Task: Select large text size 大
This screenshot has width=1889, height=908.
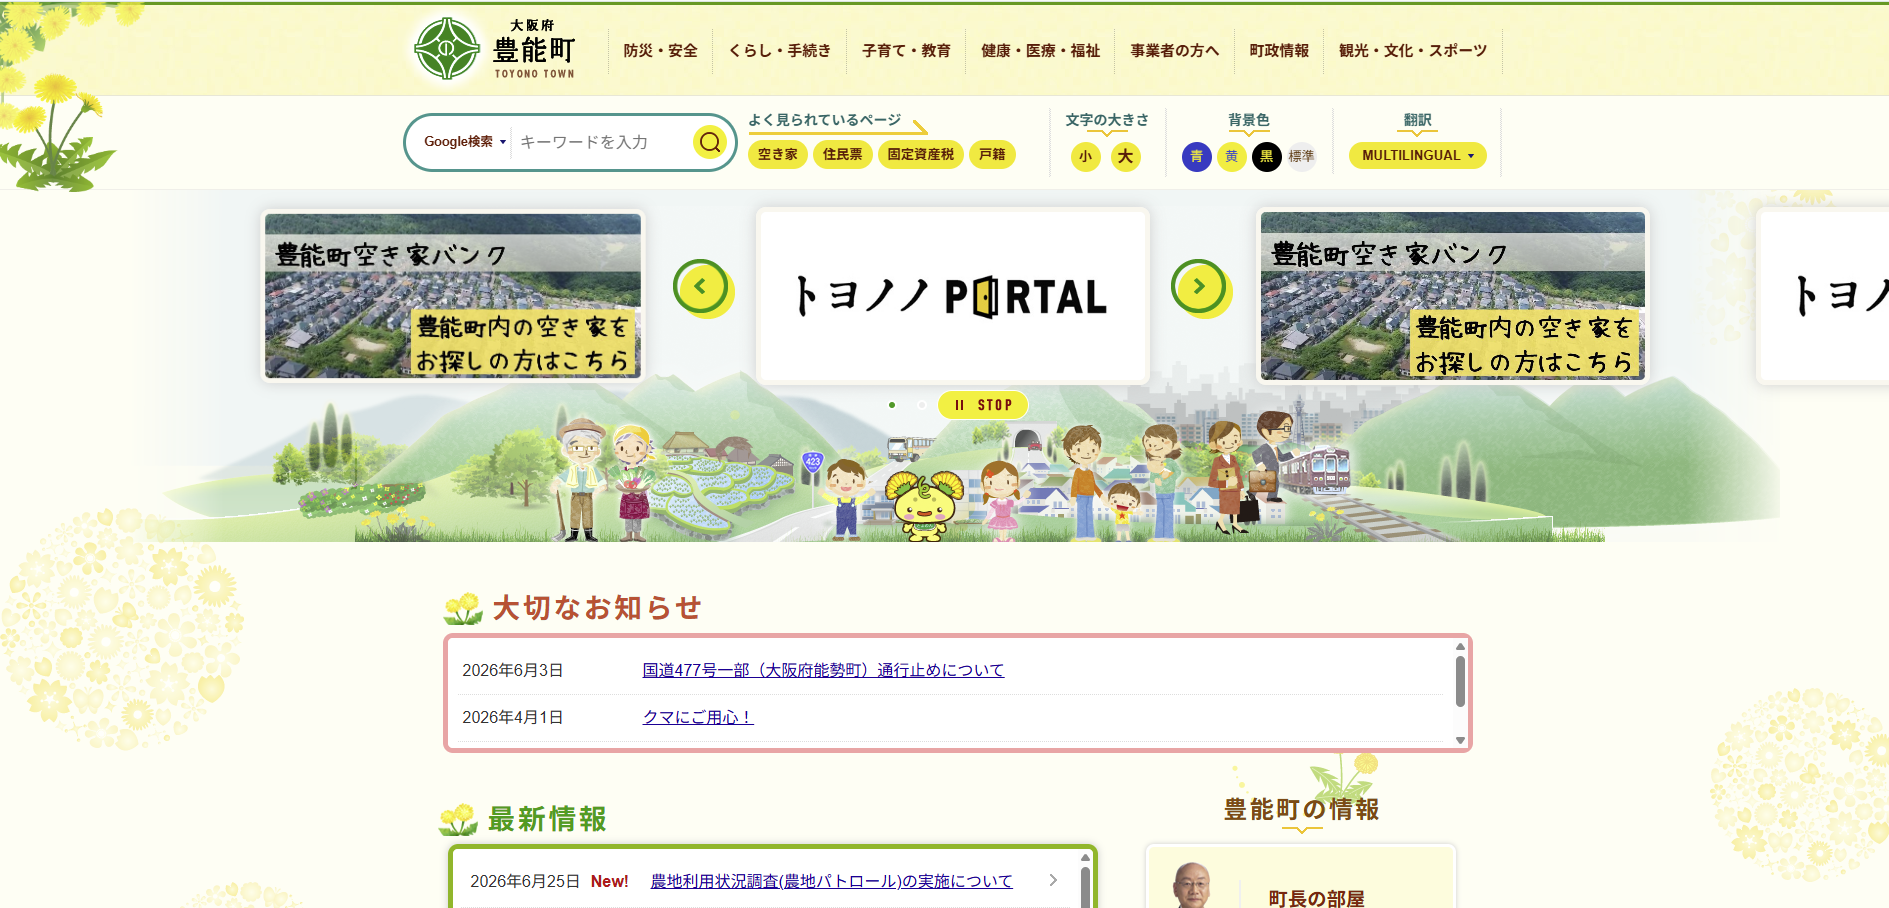Action: point(1126,156)
